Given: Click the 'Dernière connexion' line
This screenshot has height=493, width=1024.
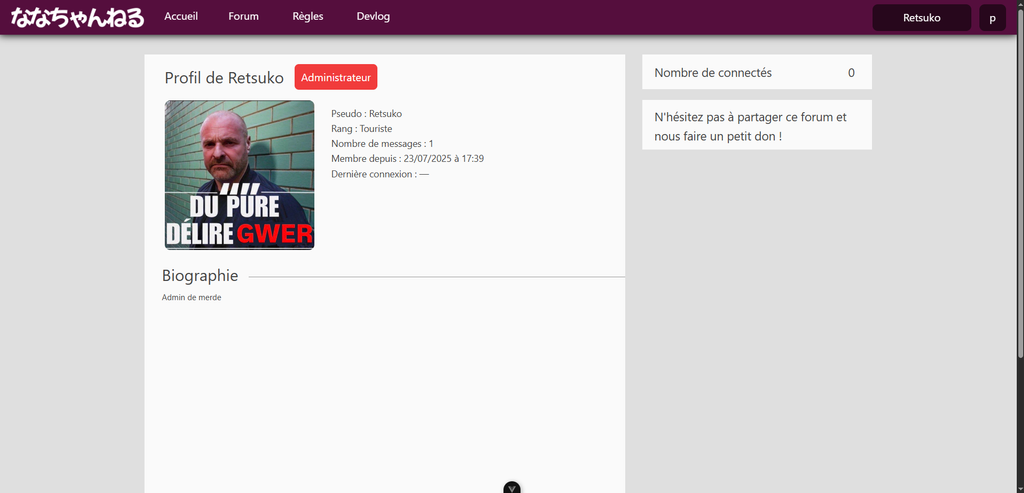Looking at the screenshot, I should tap(379, 174).
